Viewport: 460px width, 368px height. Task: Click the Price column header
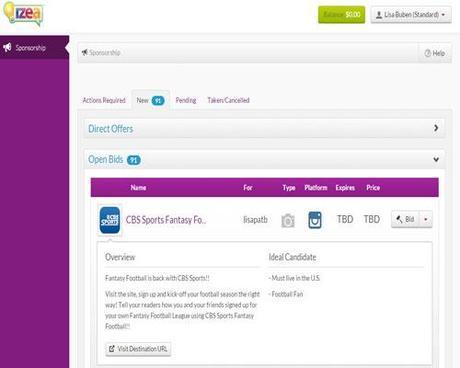pyautogui.click(x=373, y=188)
